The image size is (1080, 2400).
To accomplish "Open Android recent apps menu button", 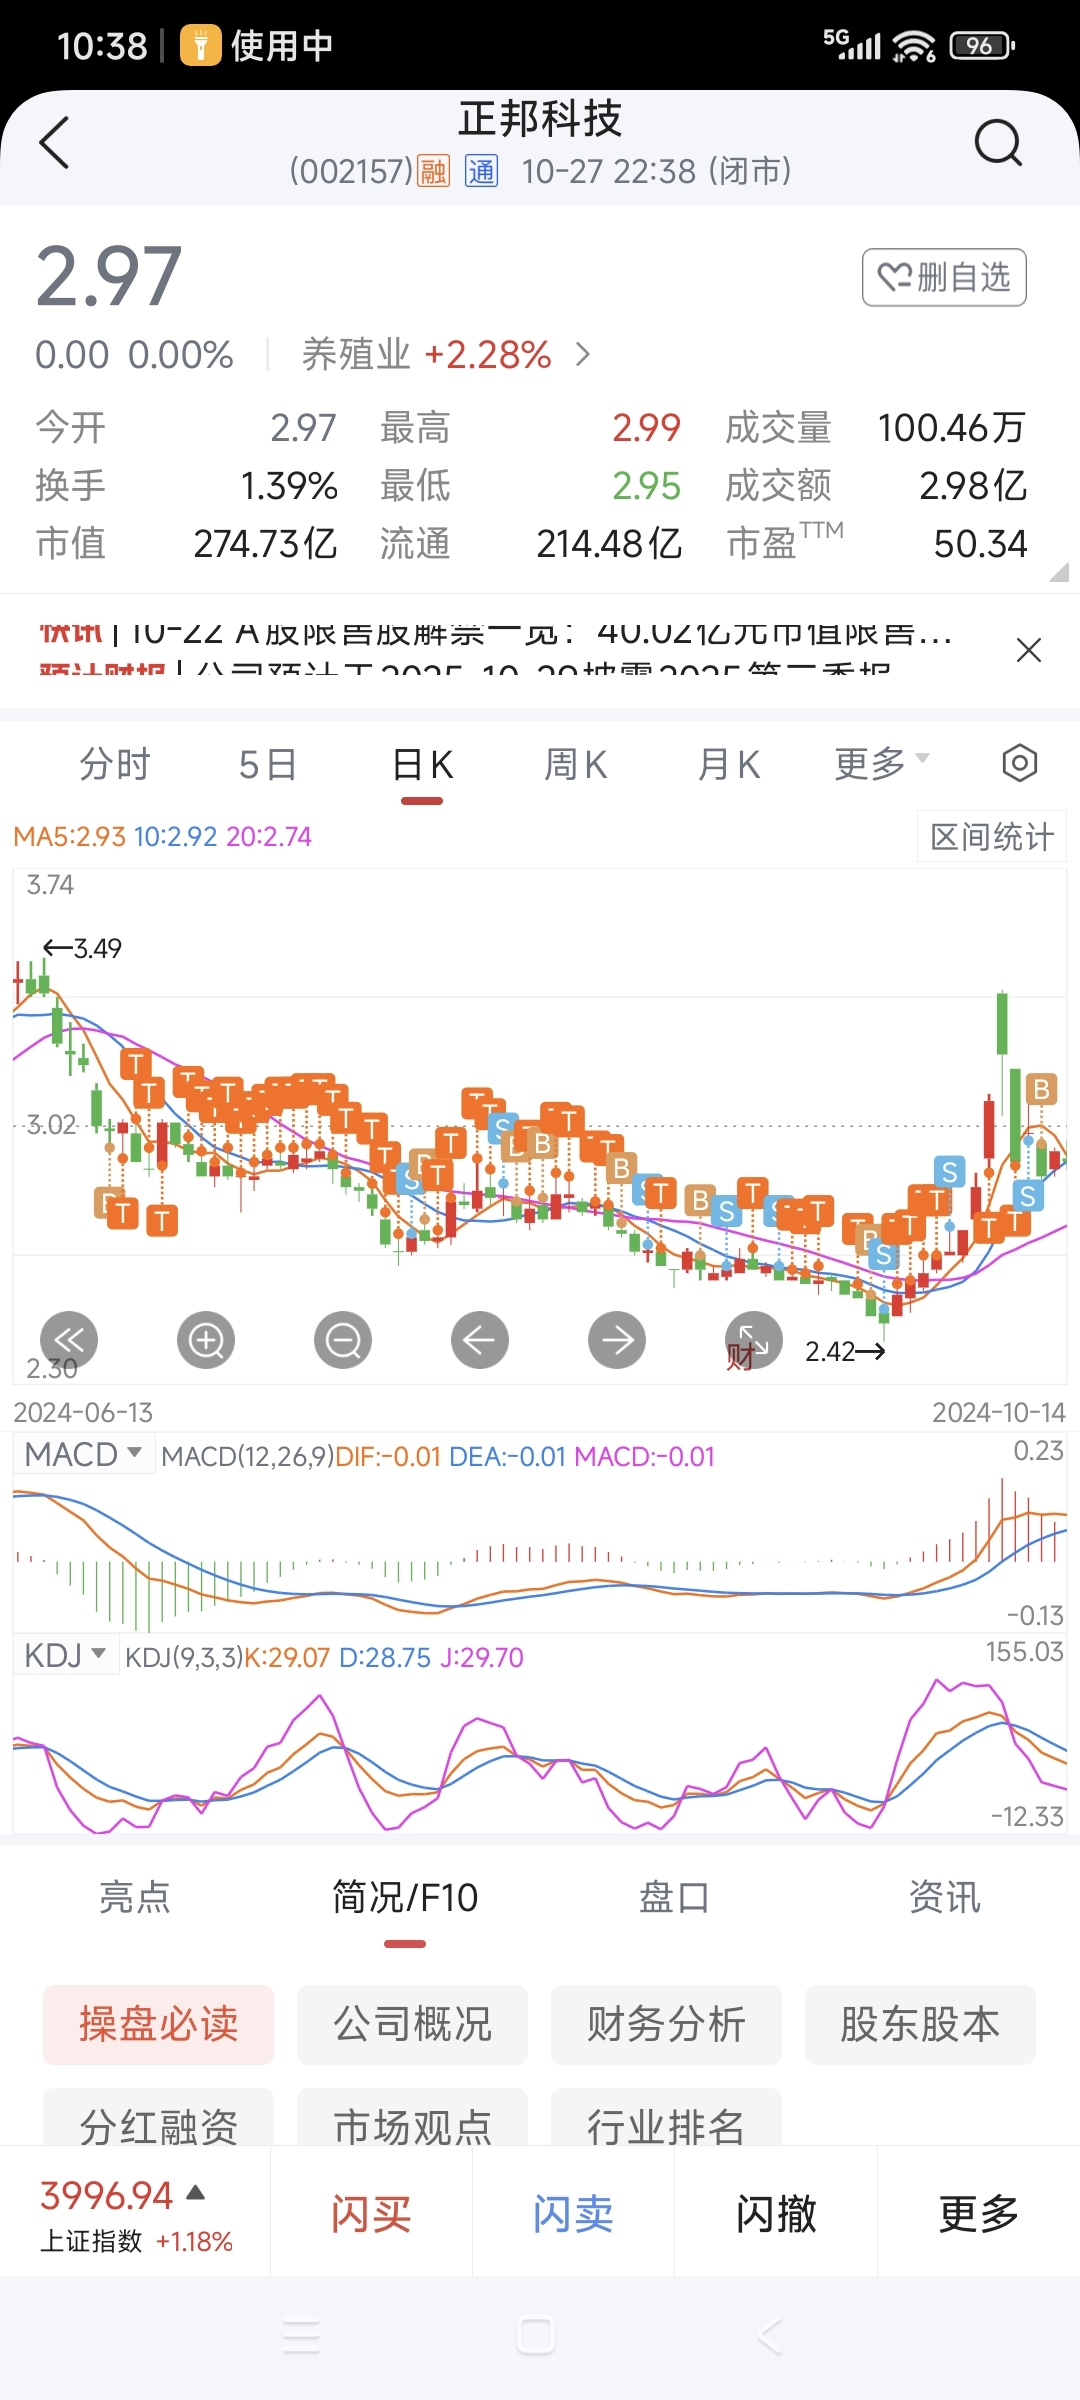I will coord(301,2337).
